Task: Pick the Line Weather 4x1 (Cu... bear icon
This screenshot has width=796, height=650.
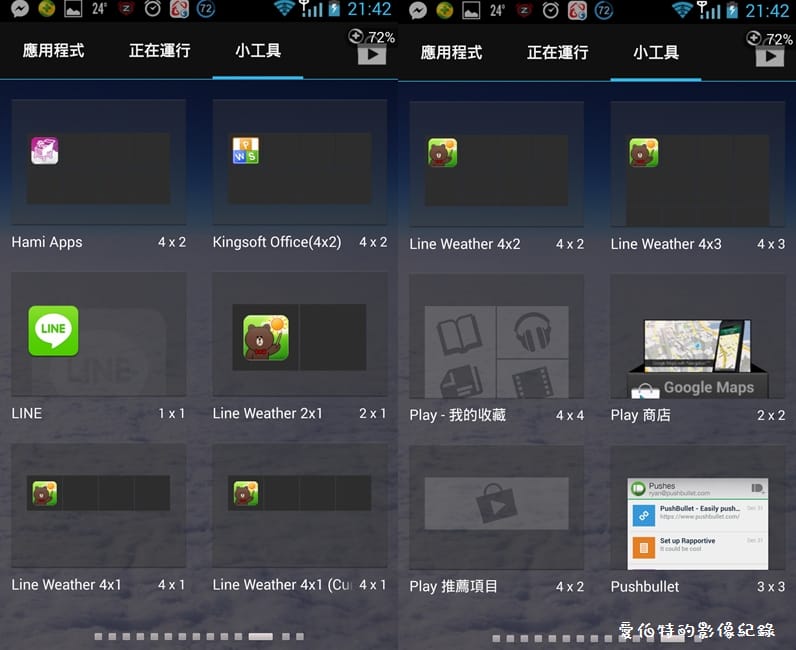Action: coord(246,493)
